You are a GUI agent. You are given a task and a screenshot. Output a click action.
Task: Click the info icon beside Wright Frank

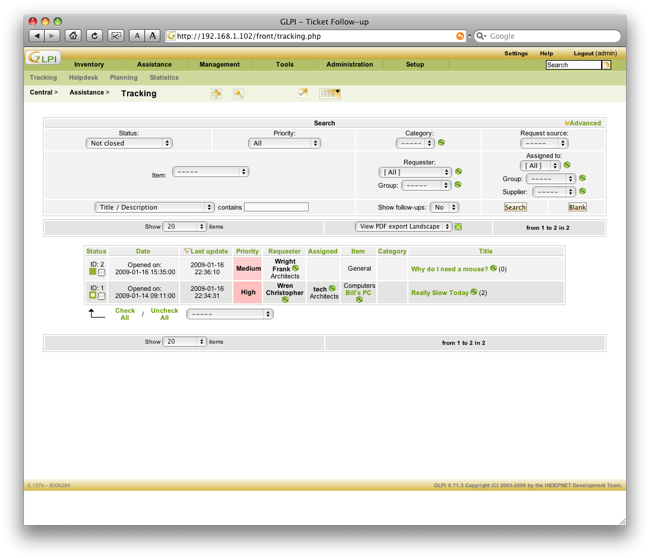pyautogui.click(x=295, y=268)
